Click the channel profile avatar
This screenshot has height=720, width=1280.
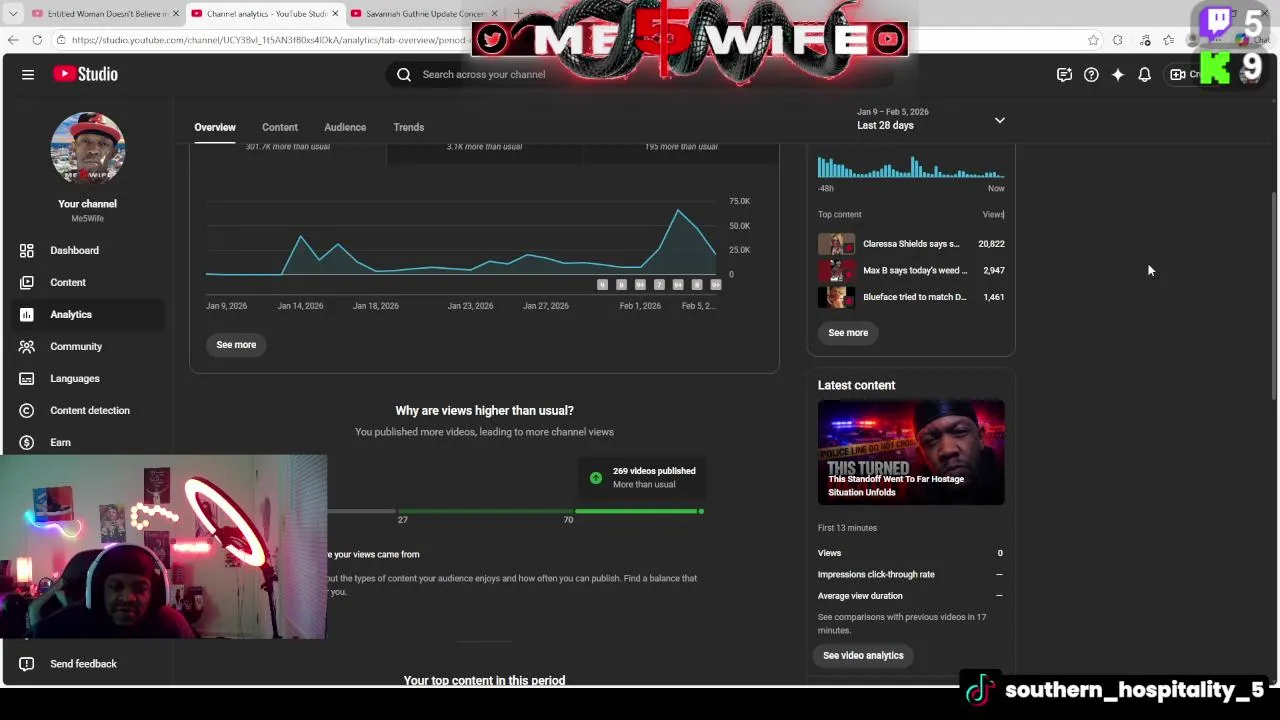pyautogui.click(x=88, y=148)
